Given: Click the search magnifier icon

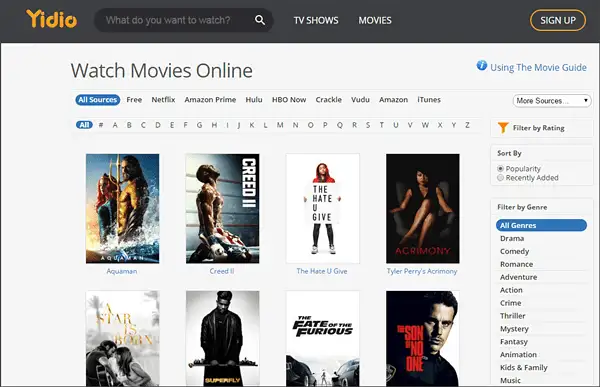Looking at the screenshot, I should [x=260, y=20].
